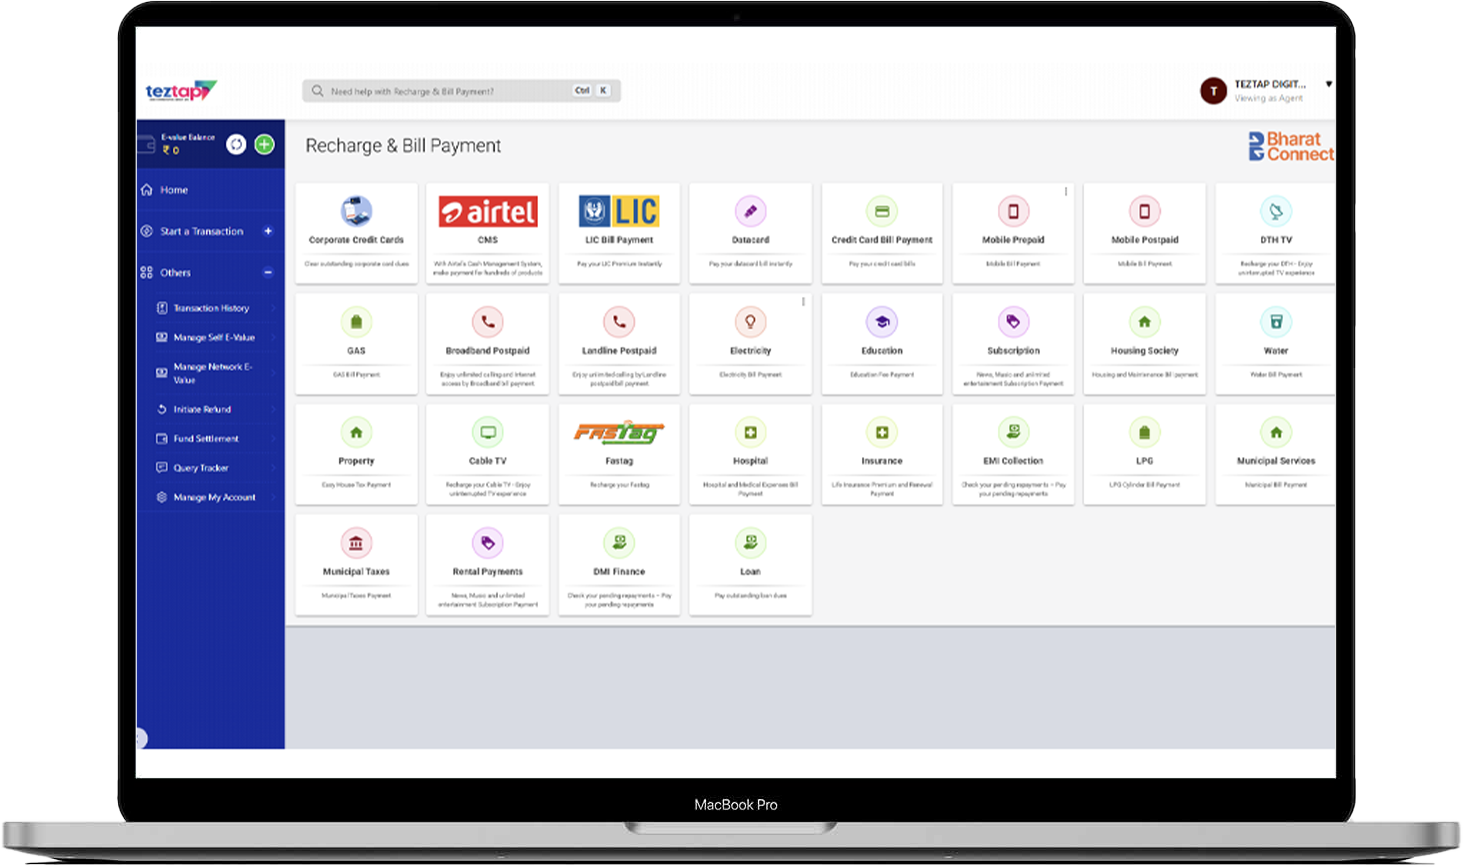Choose the Electricity bill payment icon

(750, 322)
